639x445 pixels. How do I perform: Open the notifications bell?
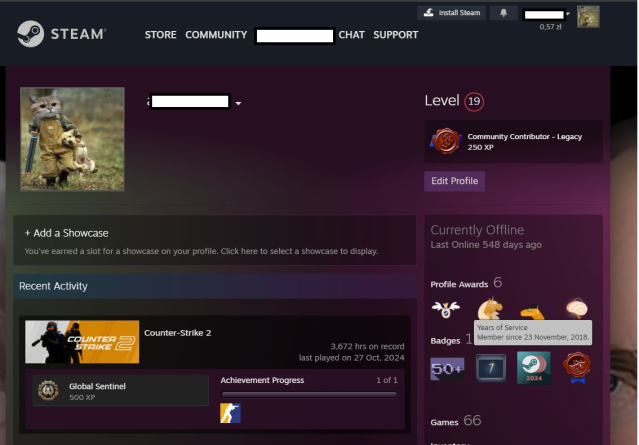(x=503, y=13)
